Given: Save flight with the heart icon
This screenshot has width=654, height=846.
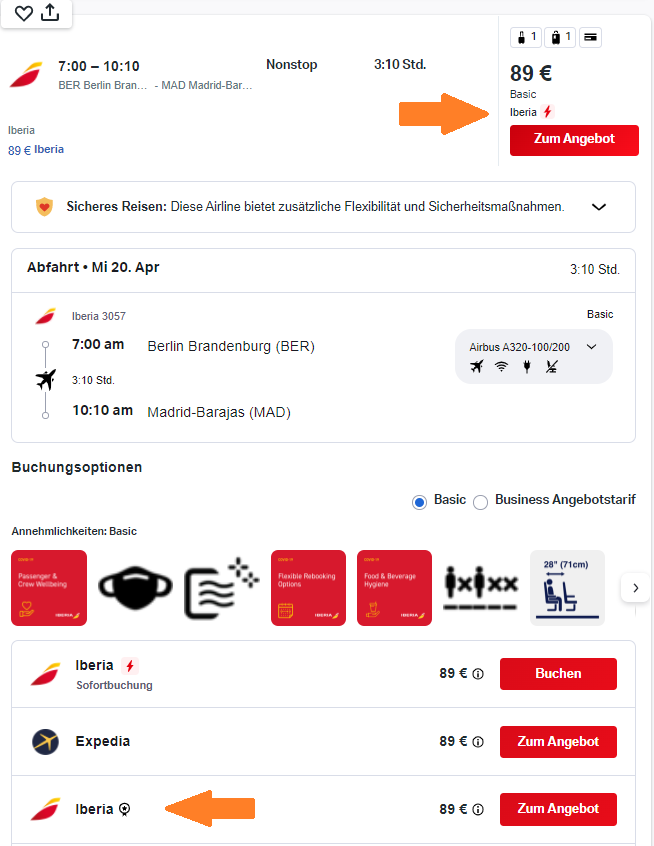Looking at the screenshot, I should 24,13.
